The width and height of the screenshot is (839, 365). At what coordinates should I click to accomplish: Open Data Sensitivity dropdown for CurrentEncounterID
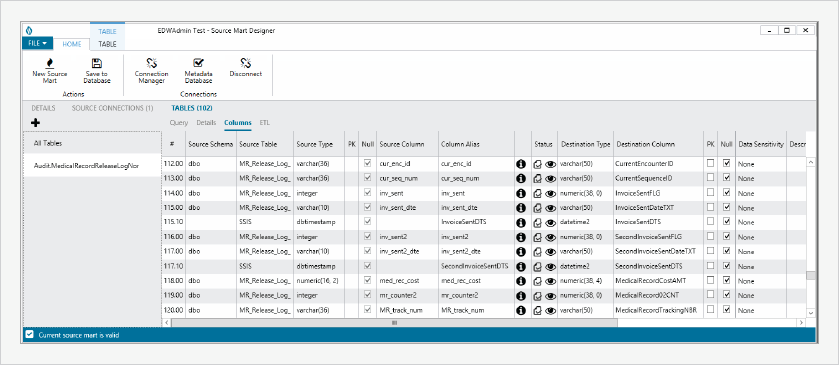(760, 164)
